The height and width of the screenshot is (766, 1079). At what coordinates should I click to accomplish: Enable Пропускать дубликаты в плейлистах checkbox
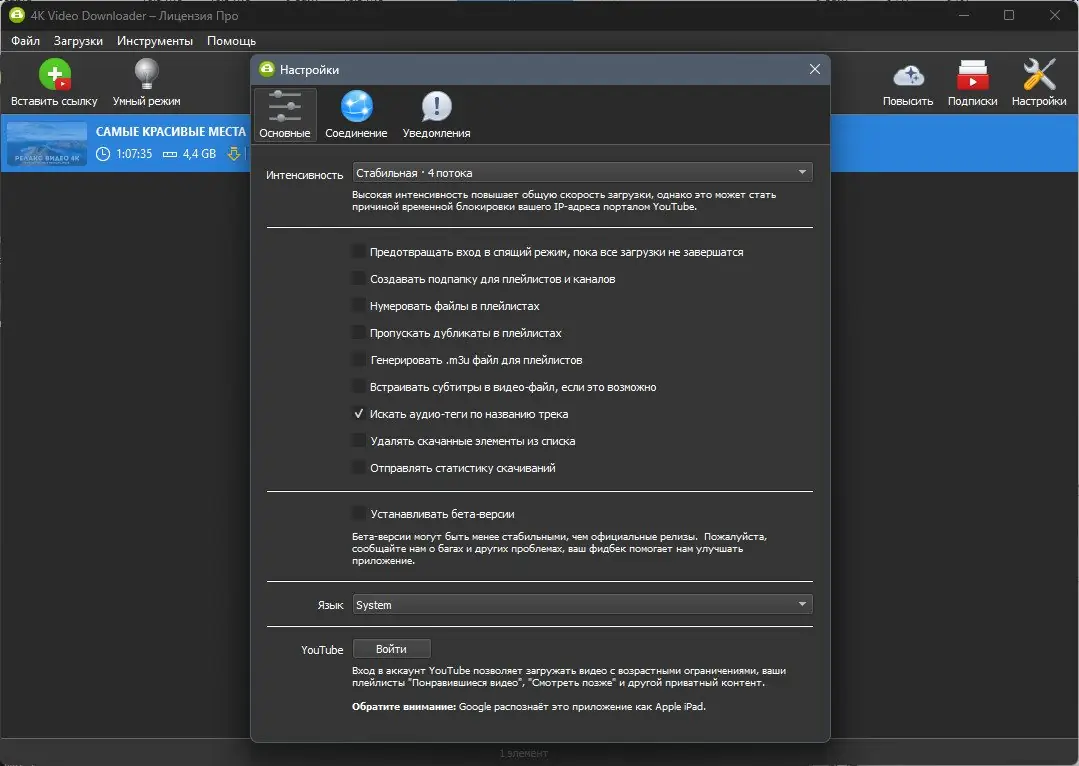[359, 332]
